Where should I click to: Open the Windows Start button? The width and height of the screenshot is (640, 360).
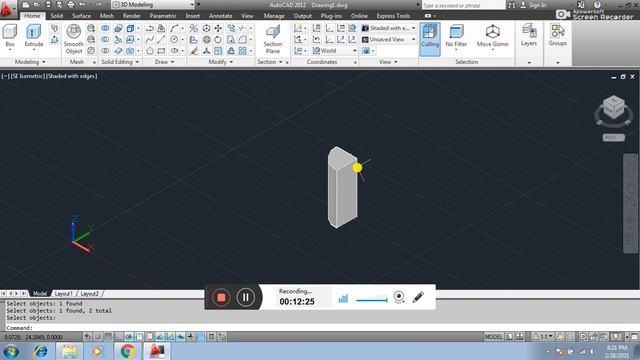click(11, 351)
